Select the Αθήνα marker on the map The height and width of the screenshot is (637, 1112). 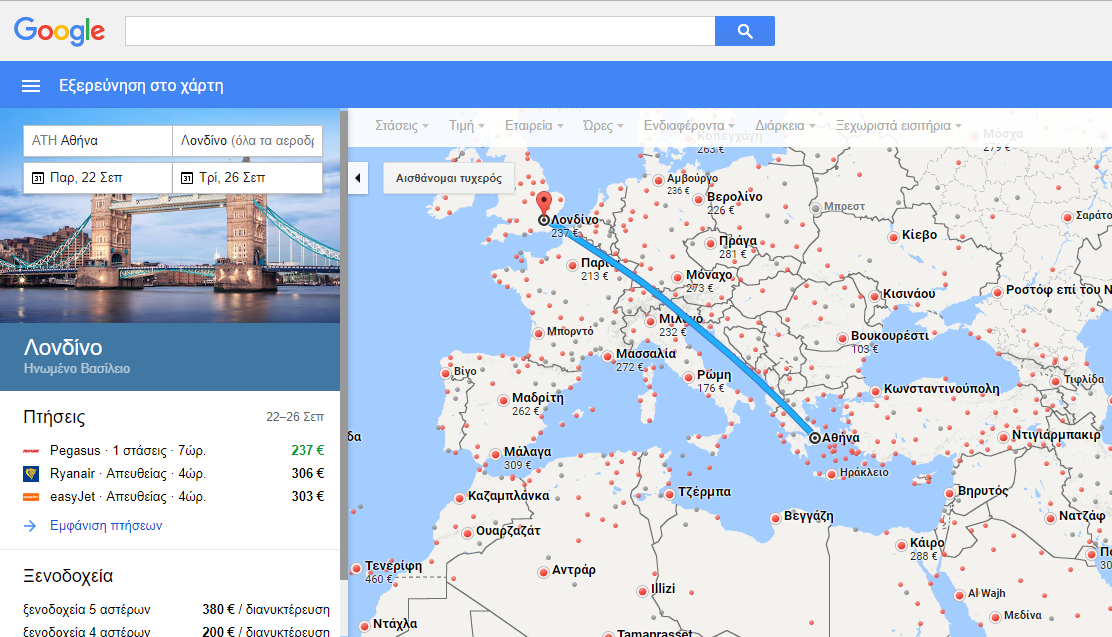tap(817, 437)
